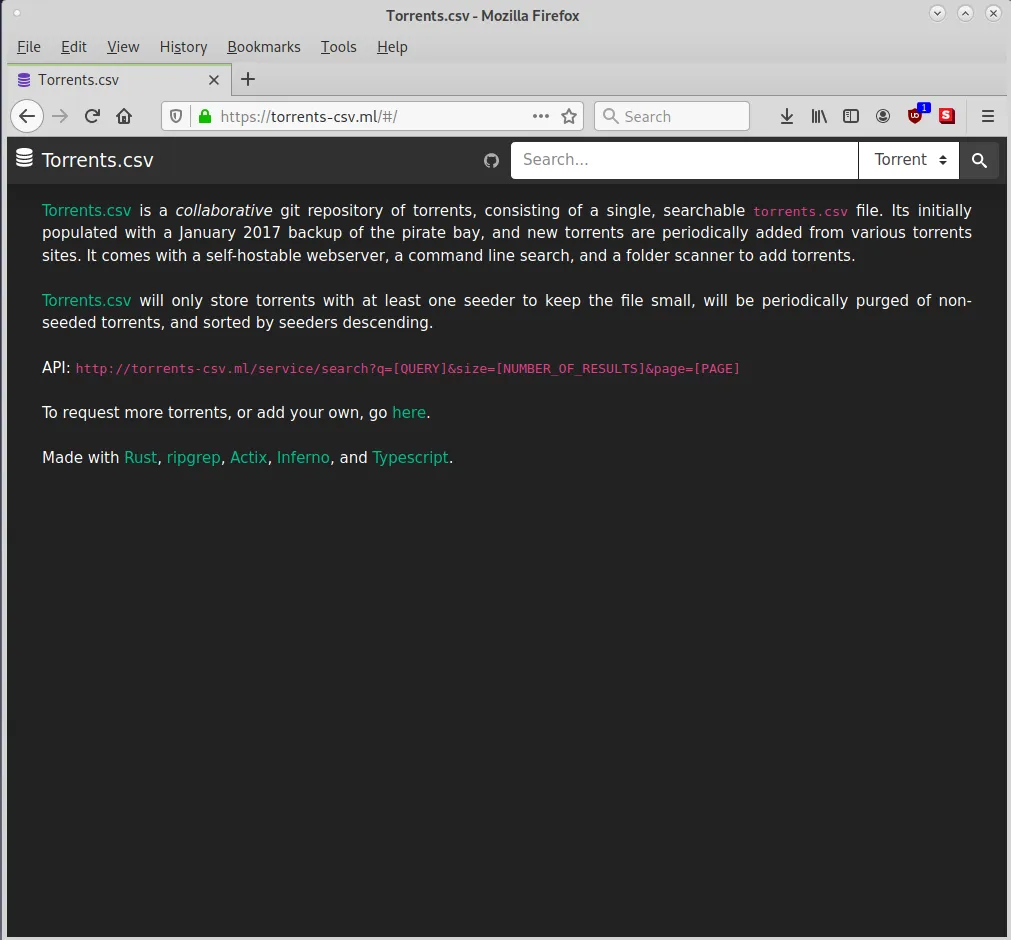This screenshot has height=940, width=1011.
Task: Open the Torrents.csv GitHub repository icon
Action: click(491, 160)
